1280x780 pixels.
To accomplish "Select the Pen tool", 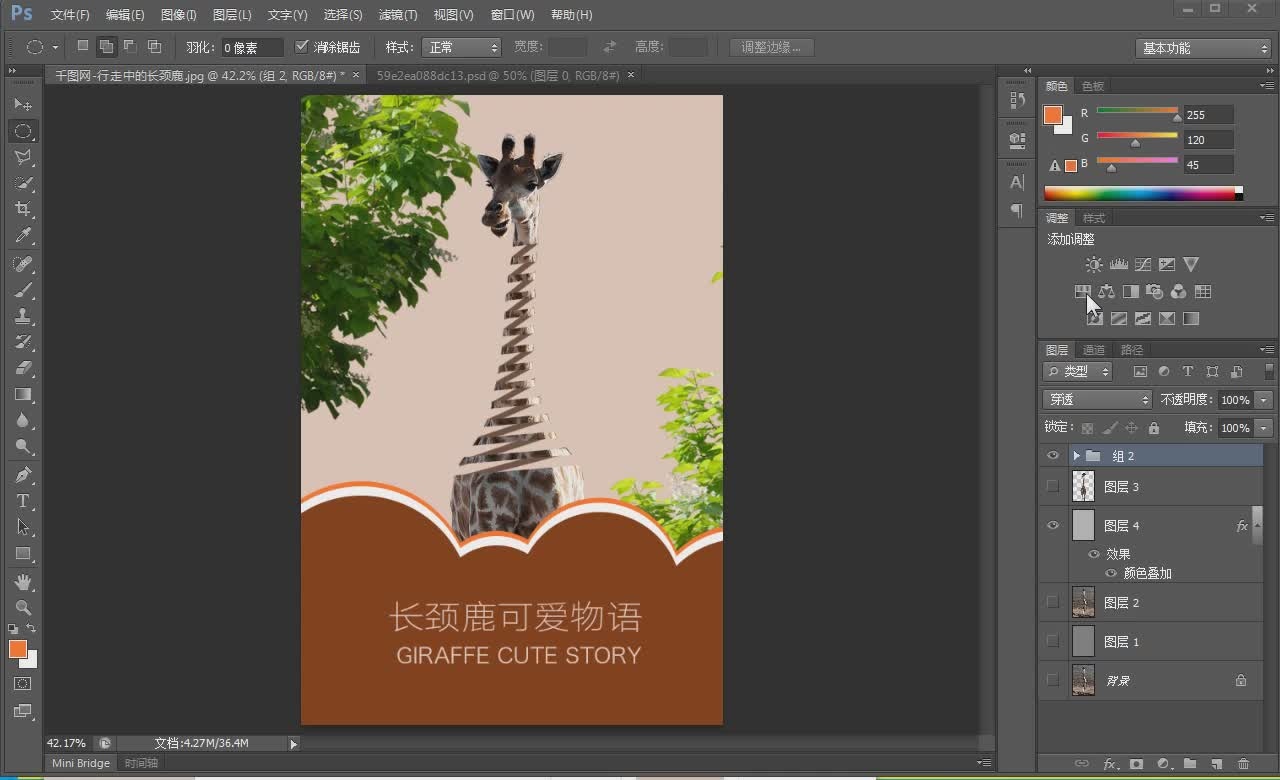I will click(23, 475).
